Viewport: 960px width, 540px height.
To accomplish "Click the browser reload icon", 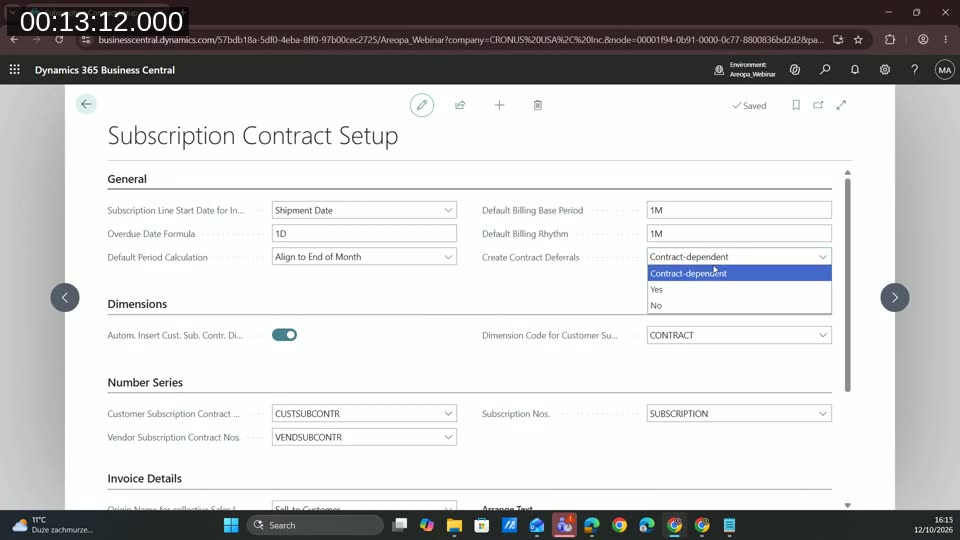I will click(59, 40).
